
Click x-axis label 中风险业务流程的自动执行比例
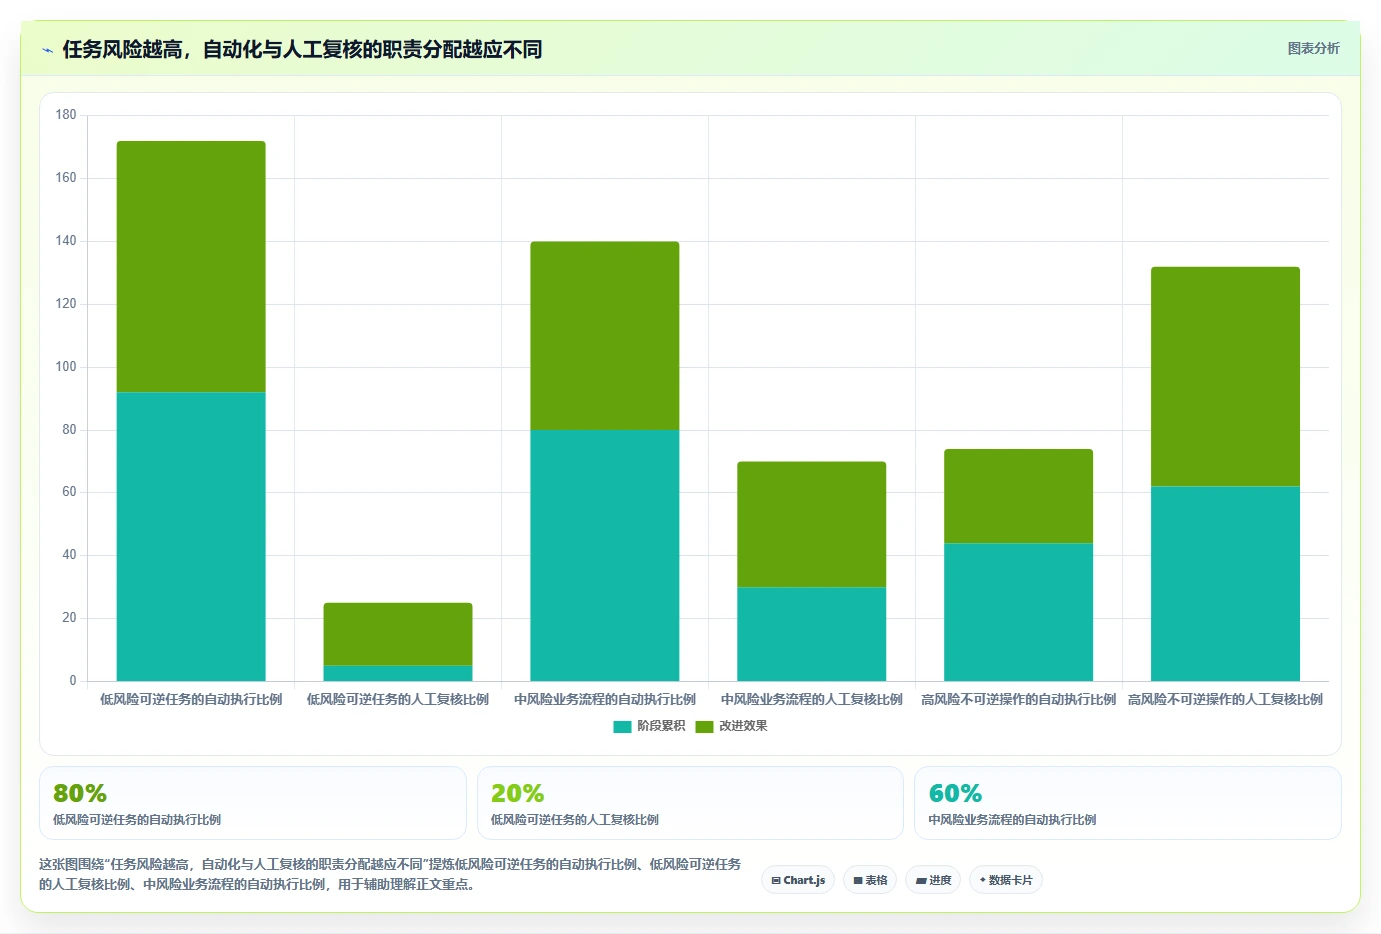(x=605, y=700)
